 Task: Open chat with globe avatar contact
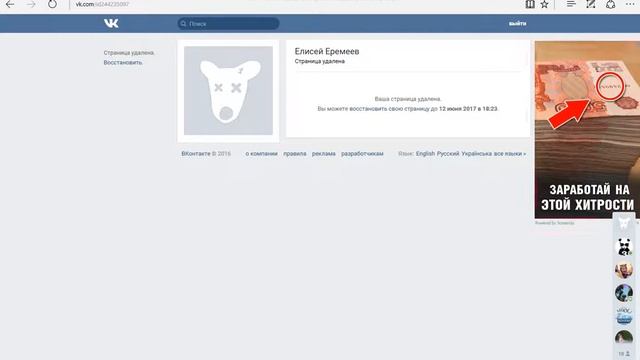click(x=624, y=293)
